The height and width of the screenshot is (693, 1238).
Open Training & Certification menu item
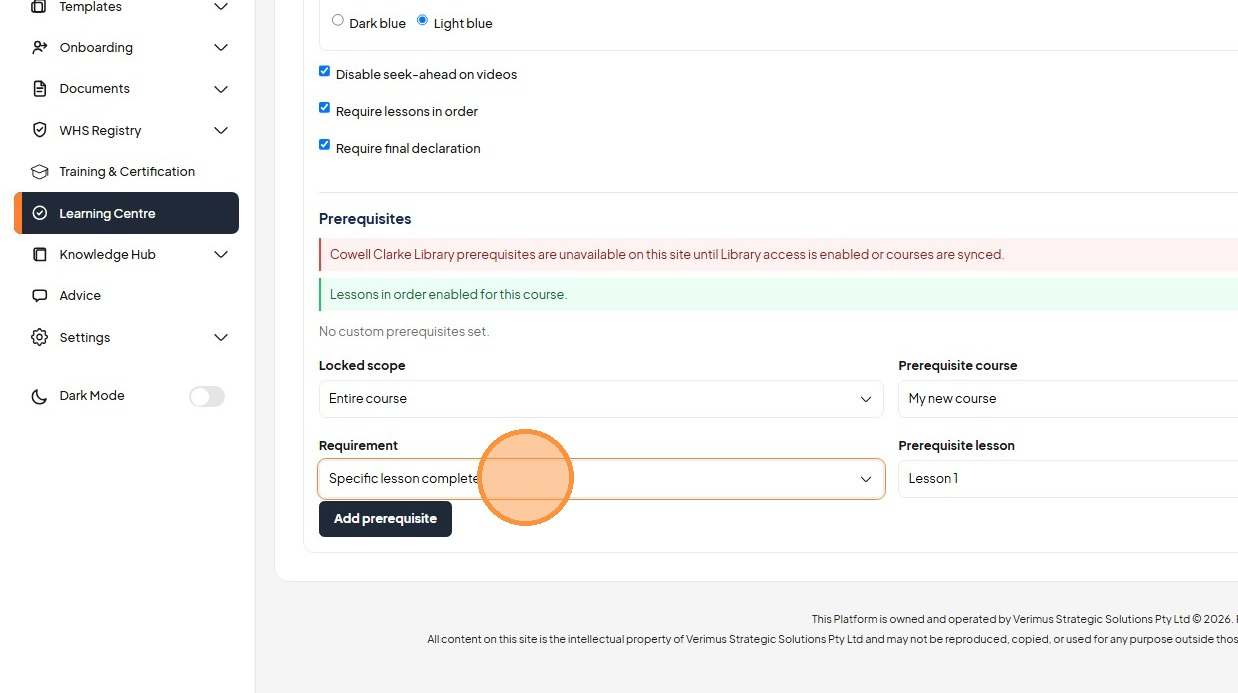point(127,172)
